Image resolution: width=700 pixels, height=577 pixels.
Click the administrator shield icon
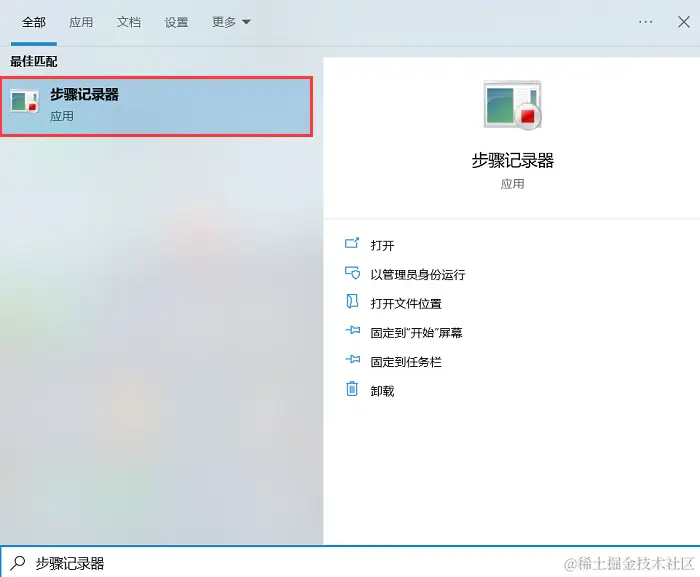[352, 272]
